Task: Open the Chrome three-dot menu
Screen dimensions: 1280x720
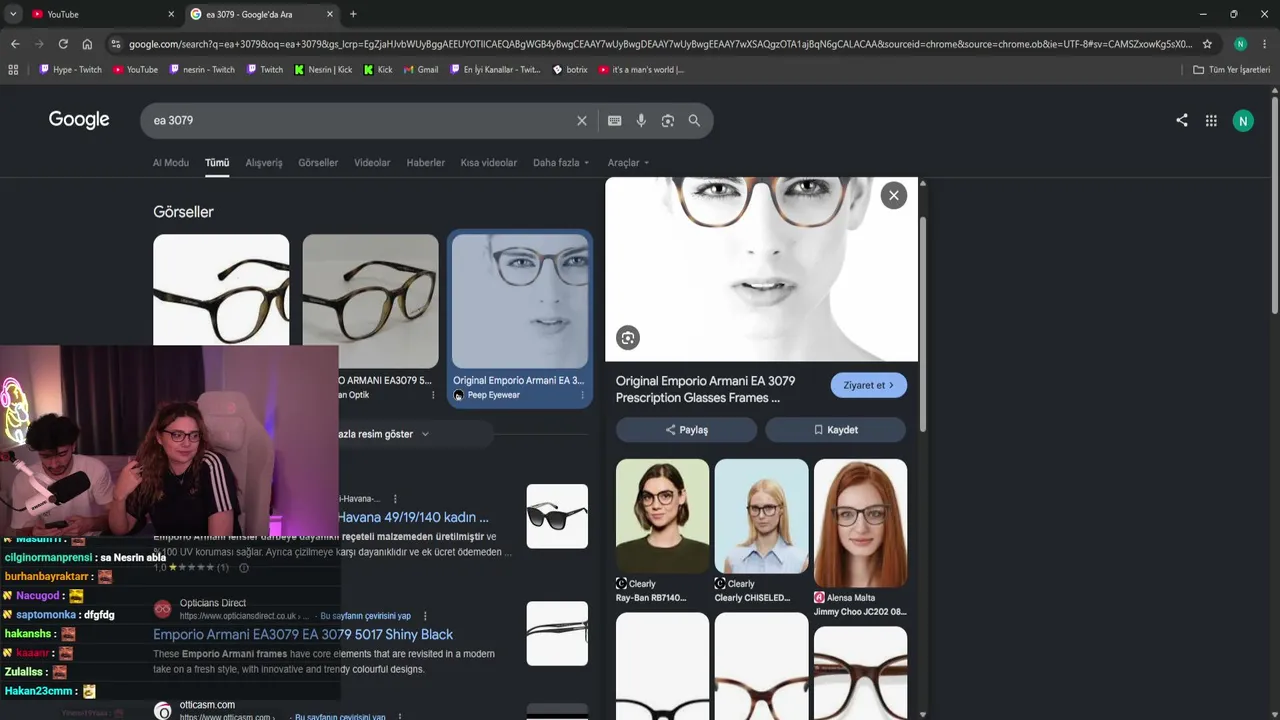Action: pos(1265,44)
